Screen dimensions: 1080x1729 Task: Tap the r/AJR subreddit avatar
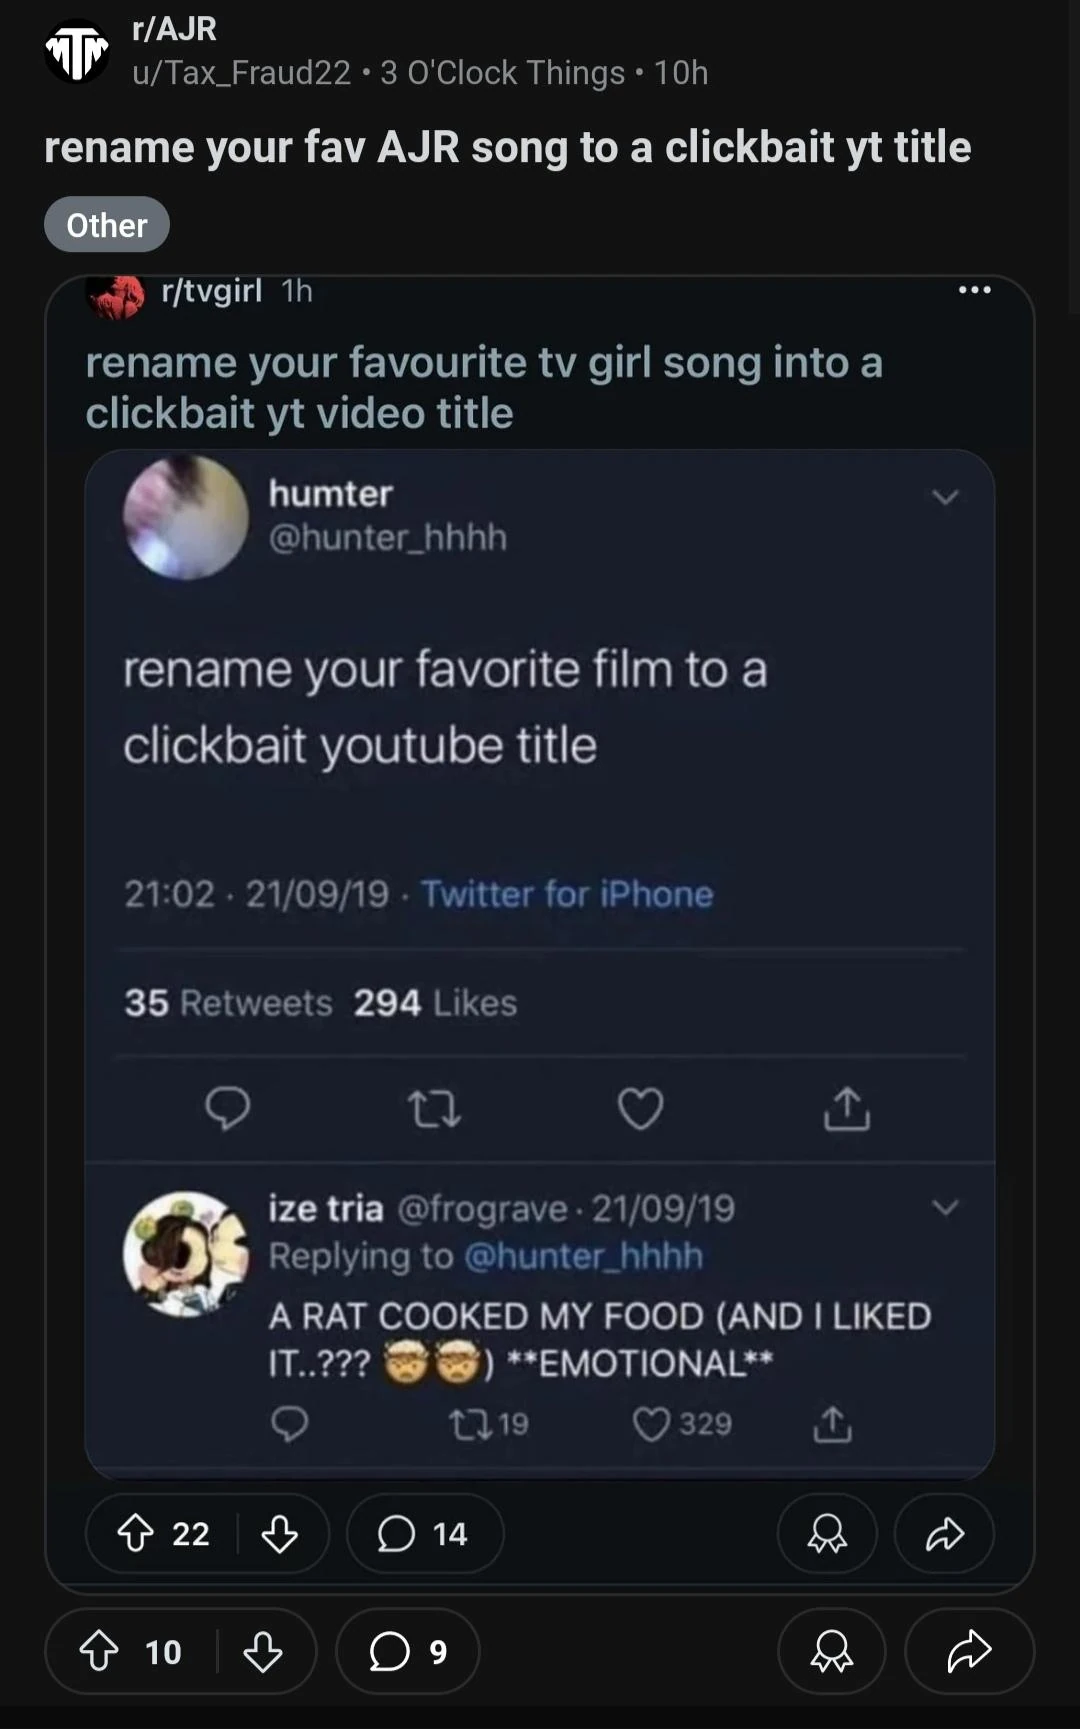[x=77, y=51]
